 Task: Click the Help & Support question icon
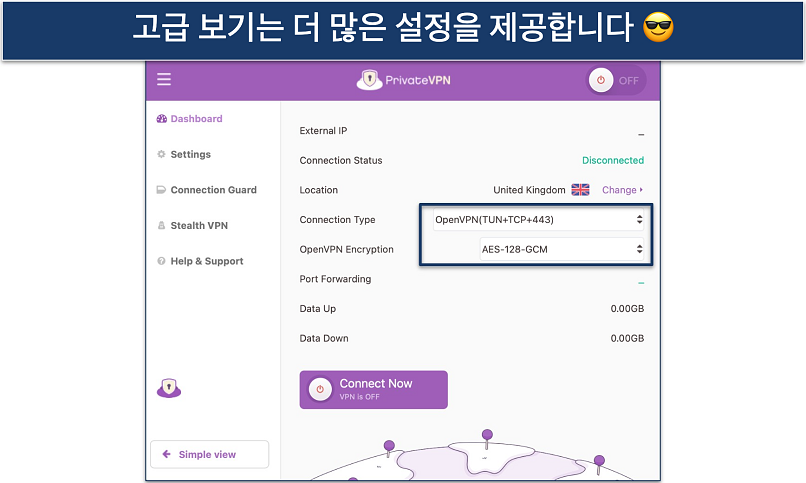(x=161, y=262)
